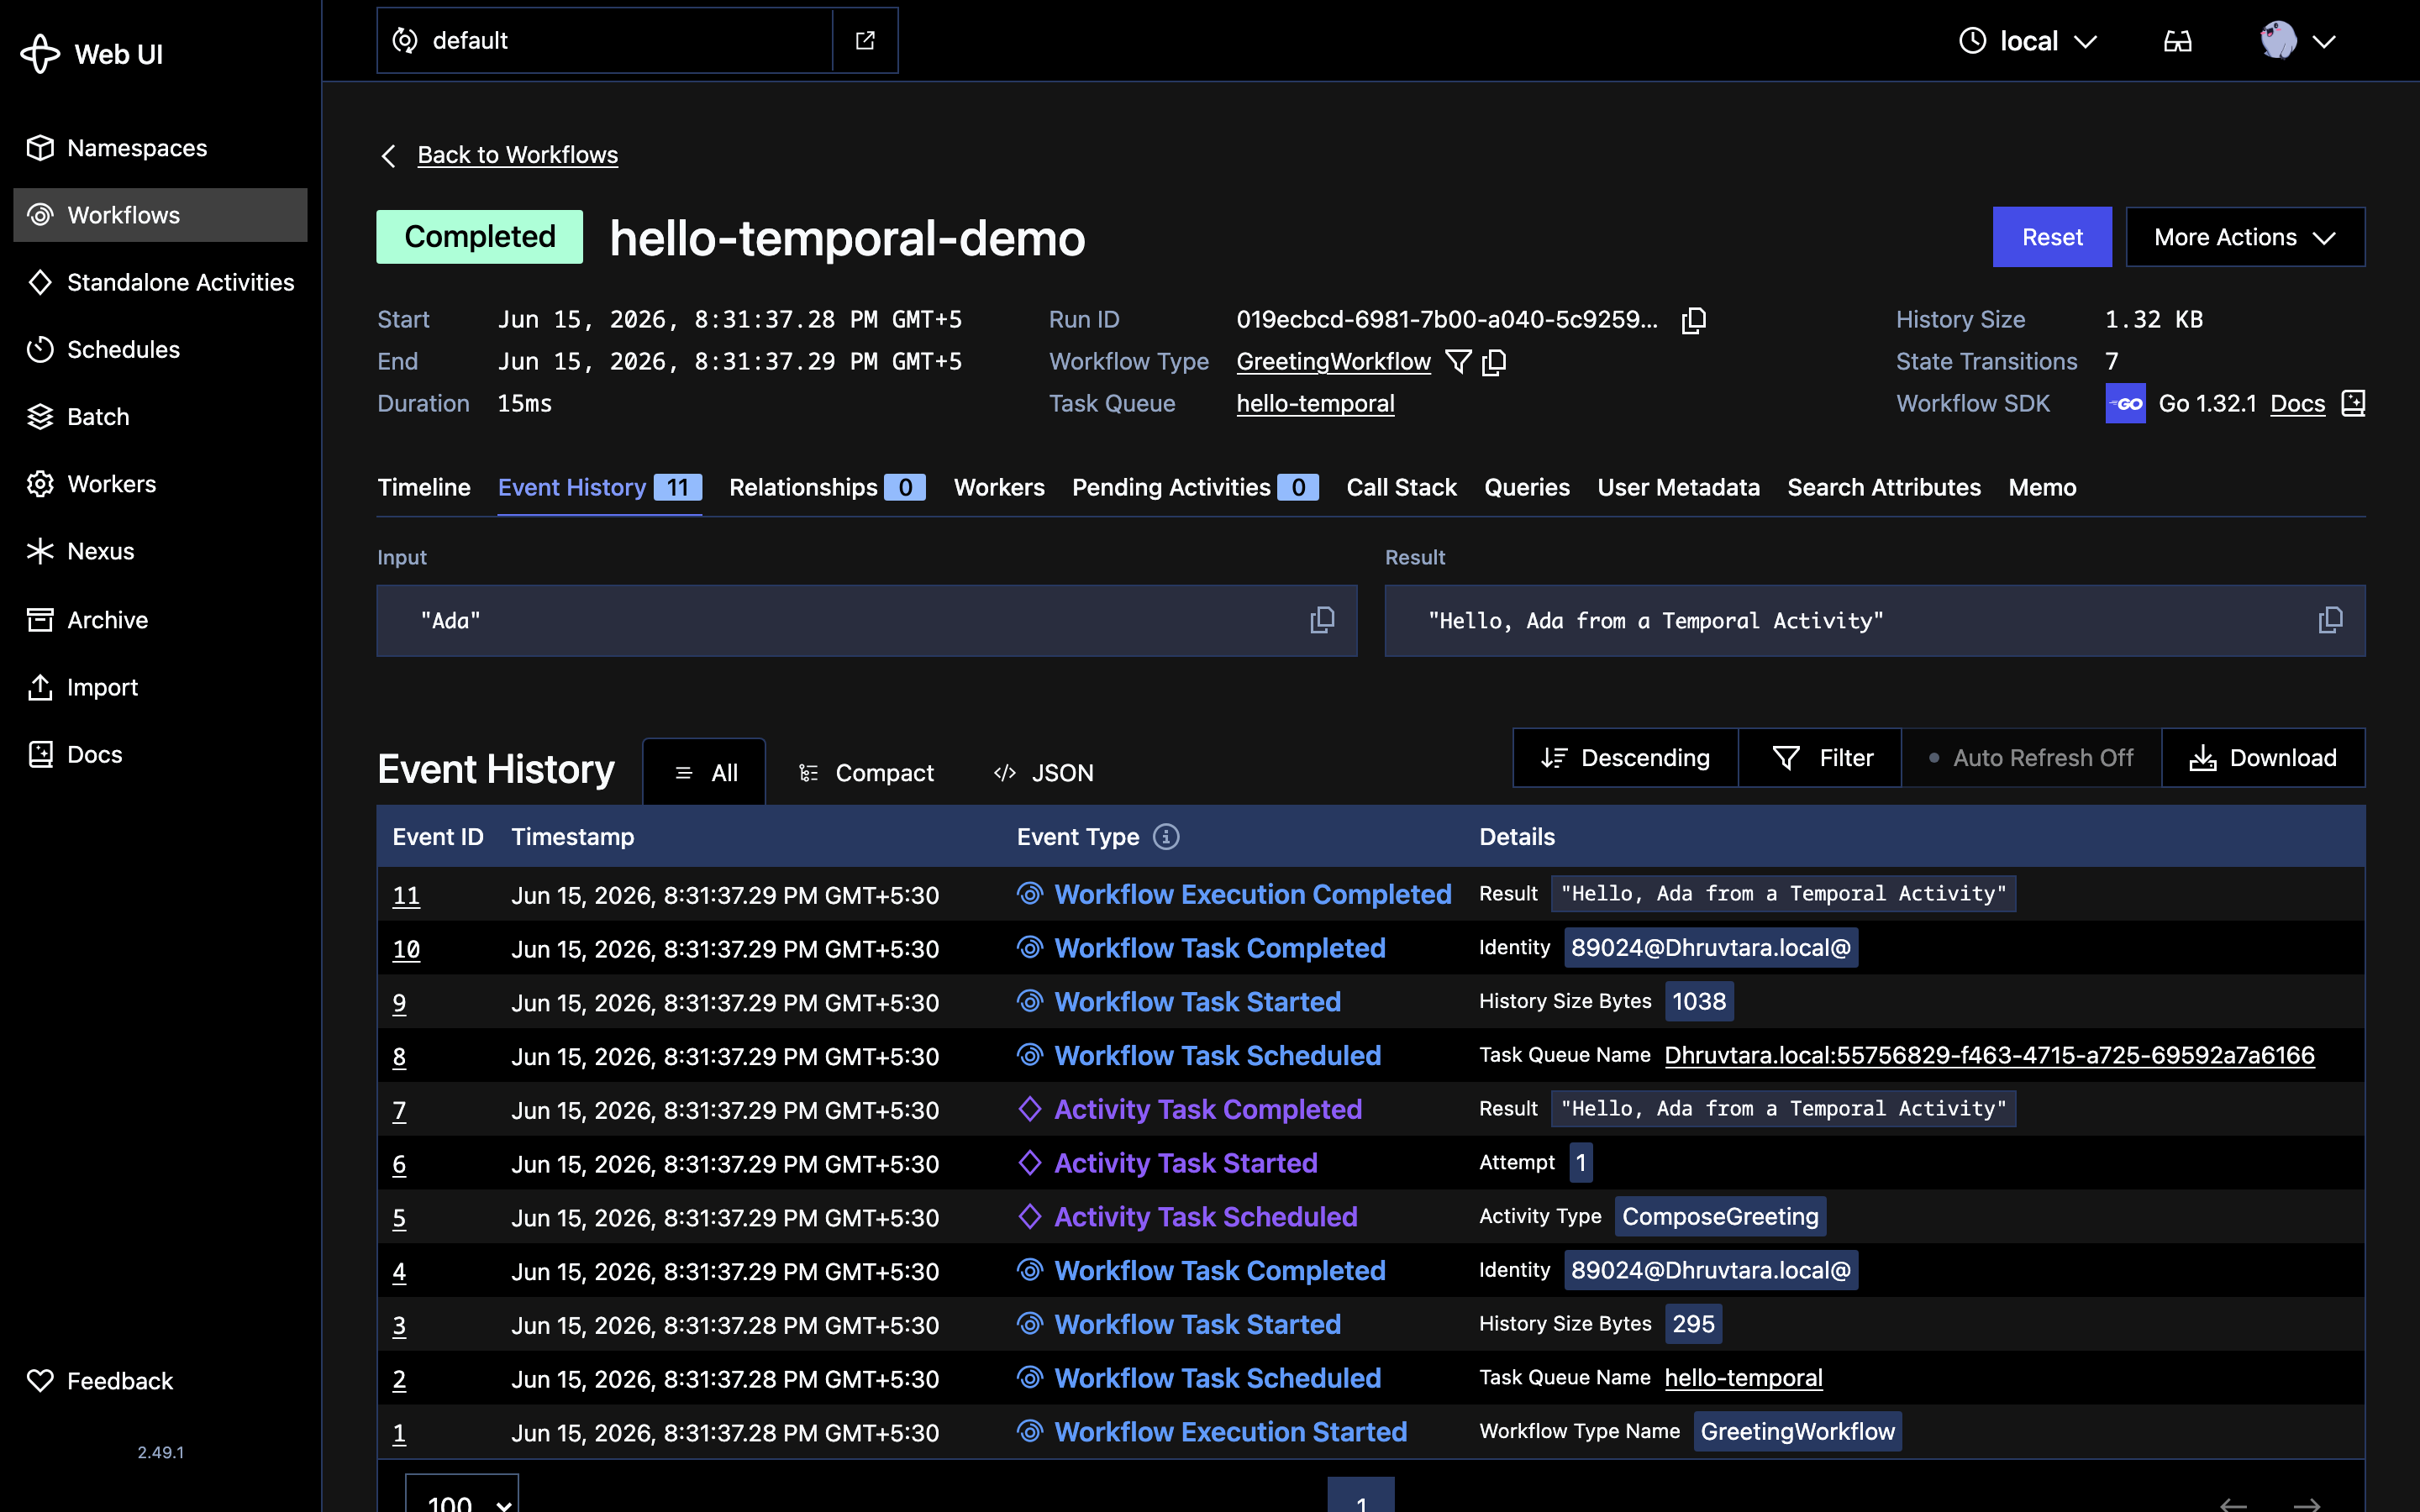Switch event view to All
2420x1512 pixels.
(705, 772)
